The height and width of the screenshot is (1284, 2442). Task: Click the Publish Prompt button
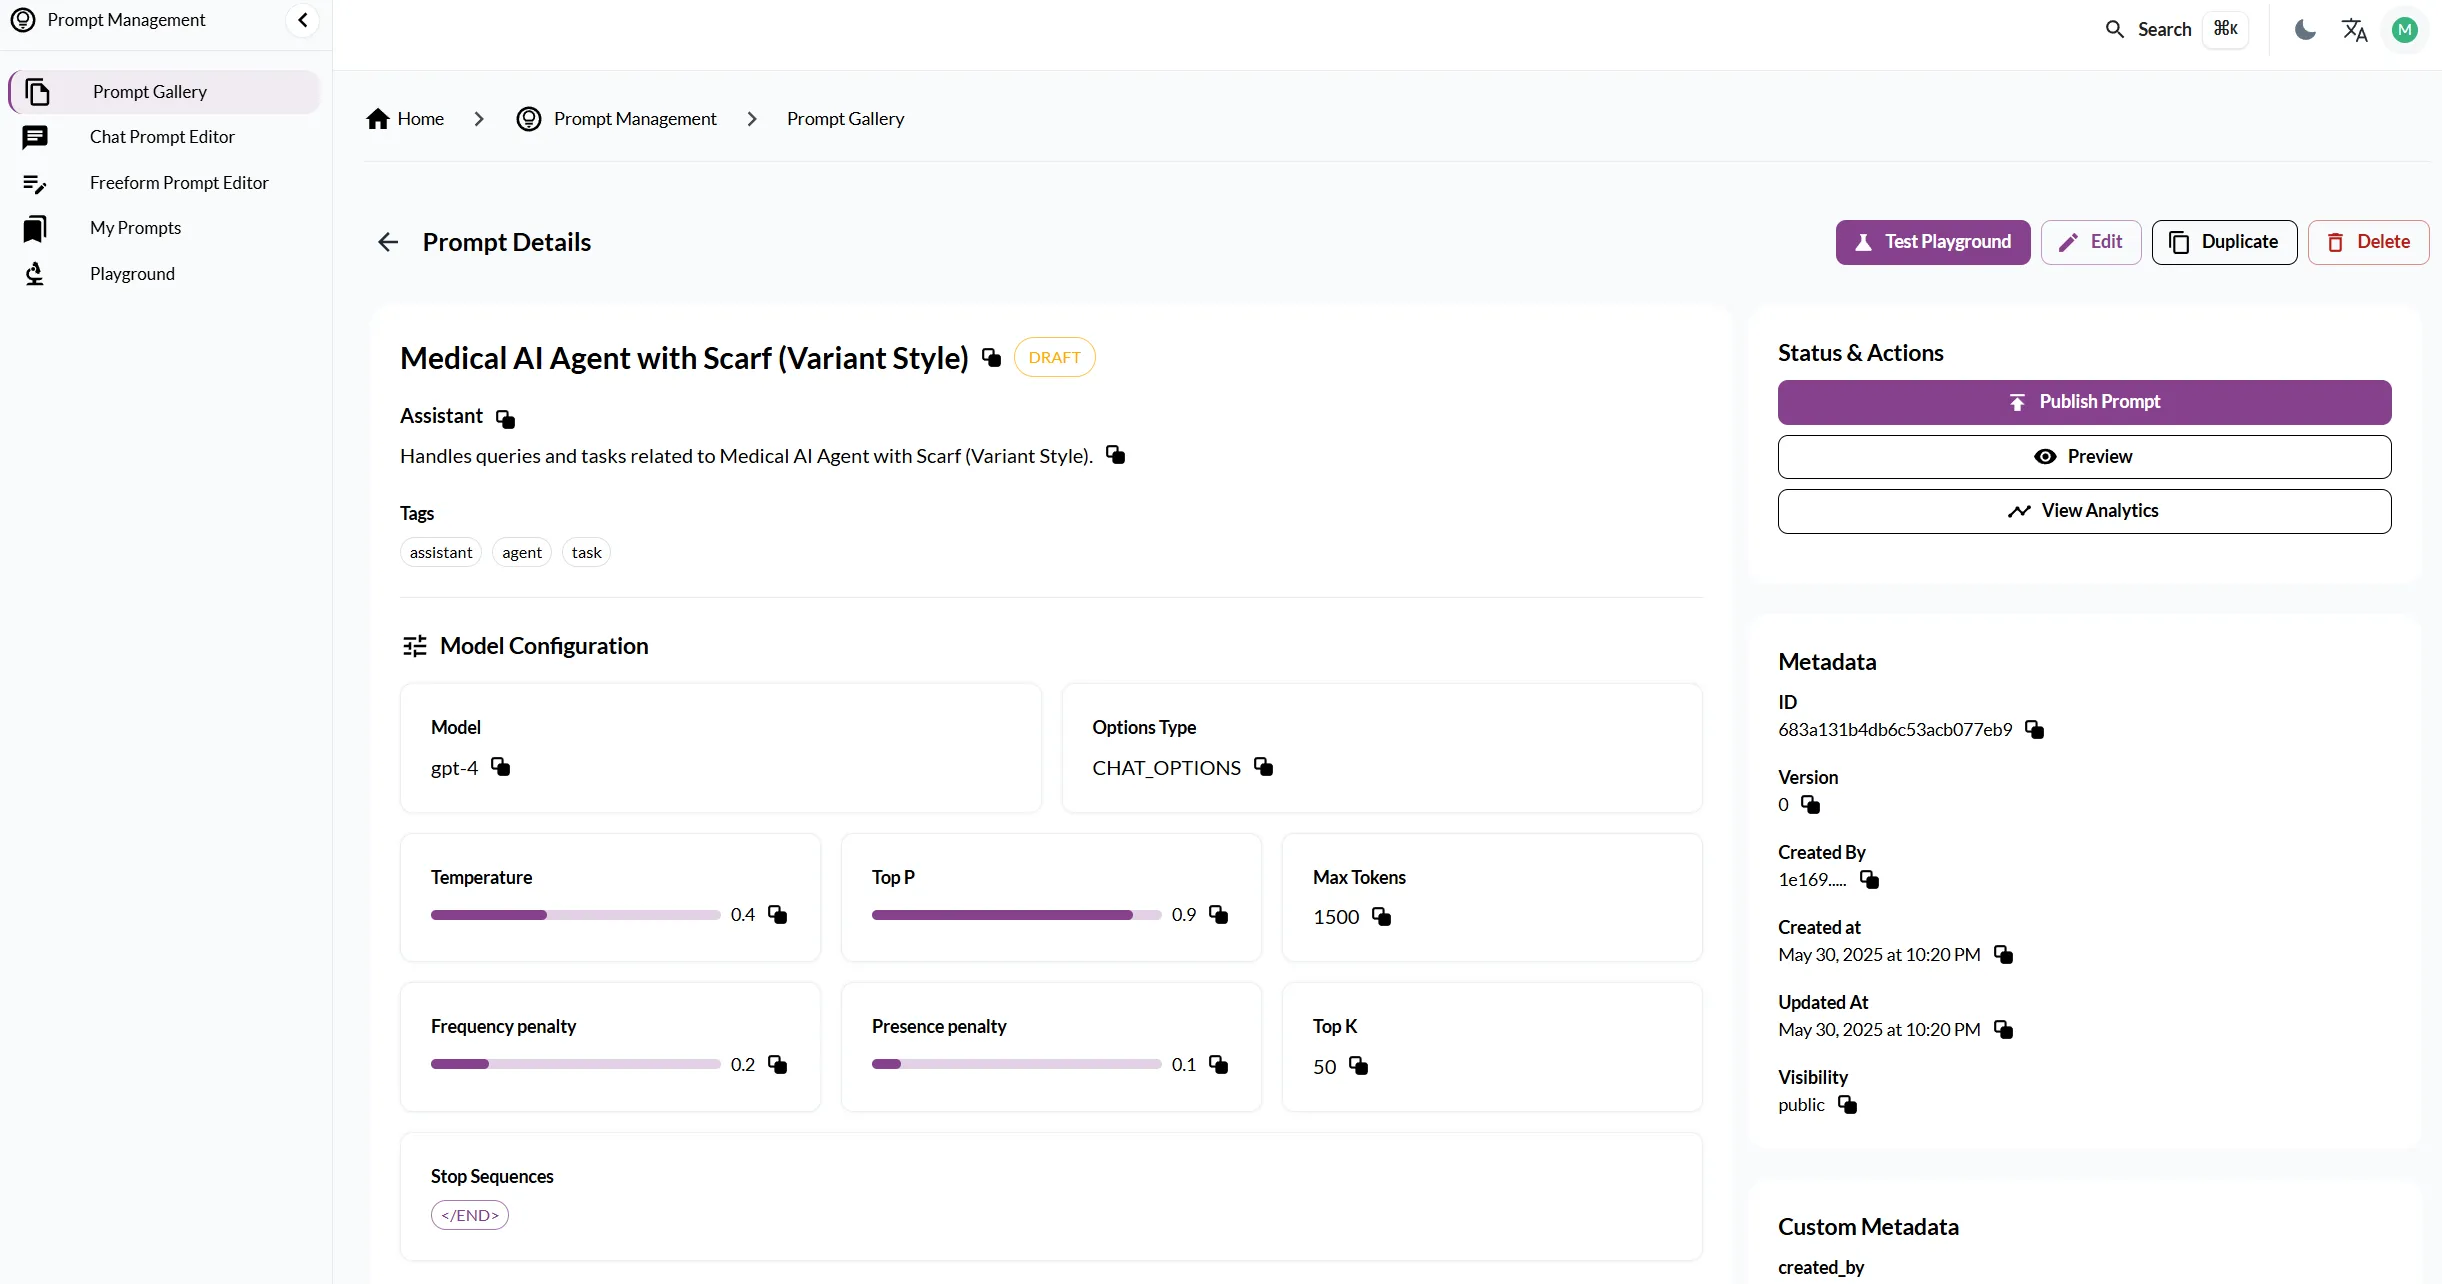[2084, 402]
